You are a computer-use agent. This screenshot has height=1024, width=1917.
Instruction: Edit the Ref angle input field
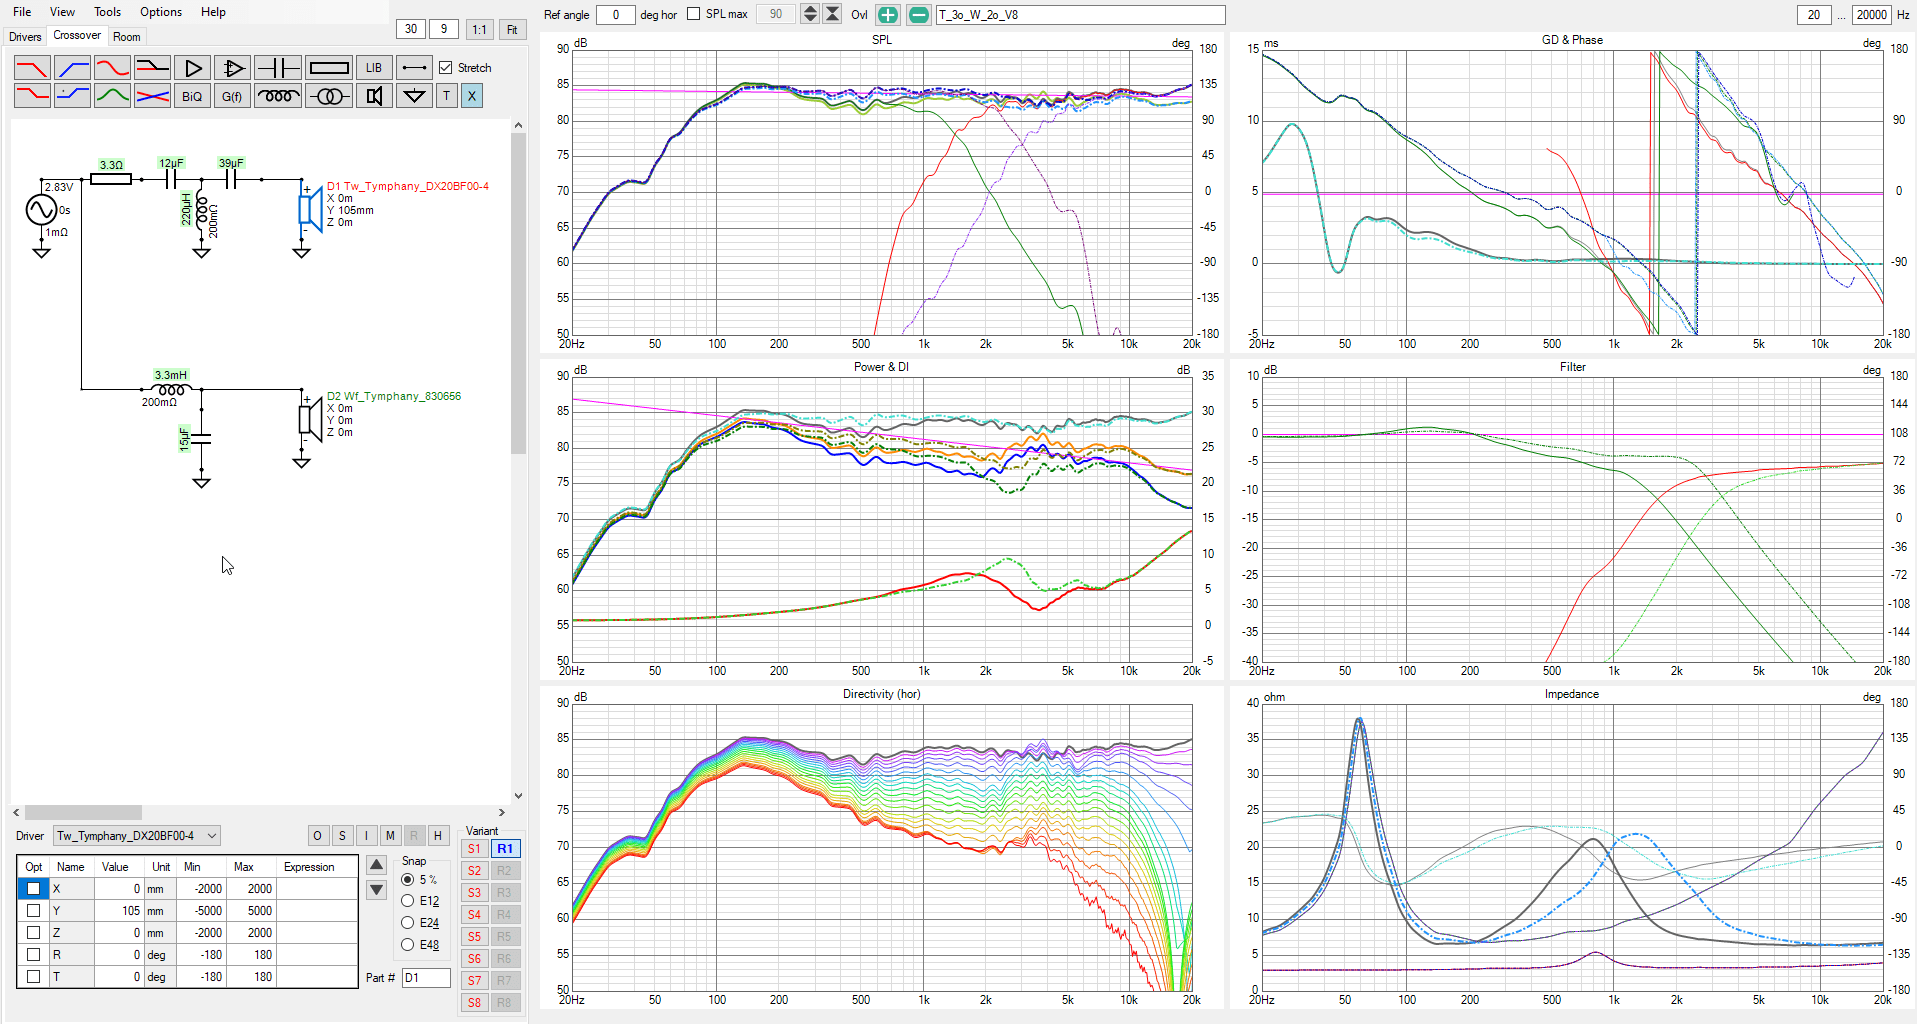coord(615,15)
